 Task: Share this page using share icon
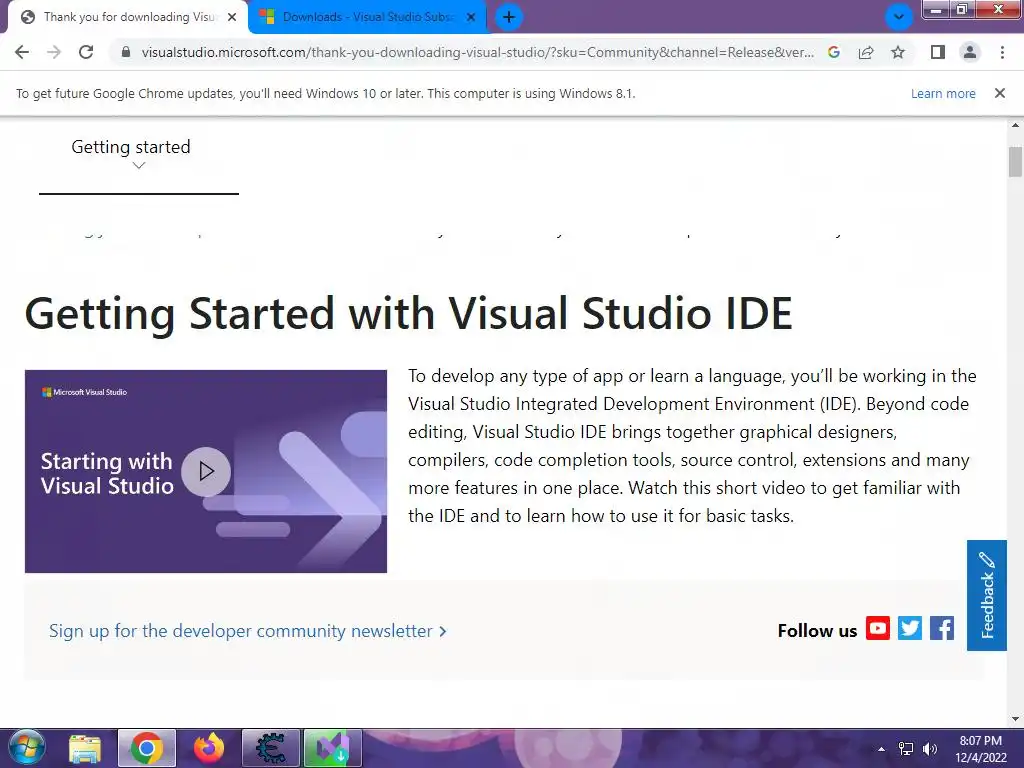point(866,52)
